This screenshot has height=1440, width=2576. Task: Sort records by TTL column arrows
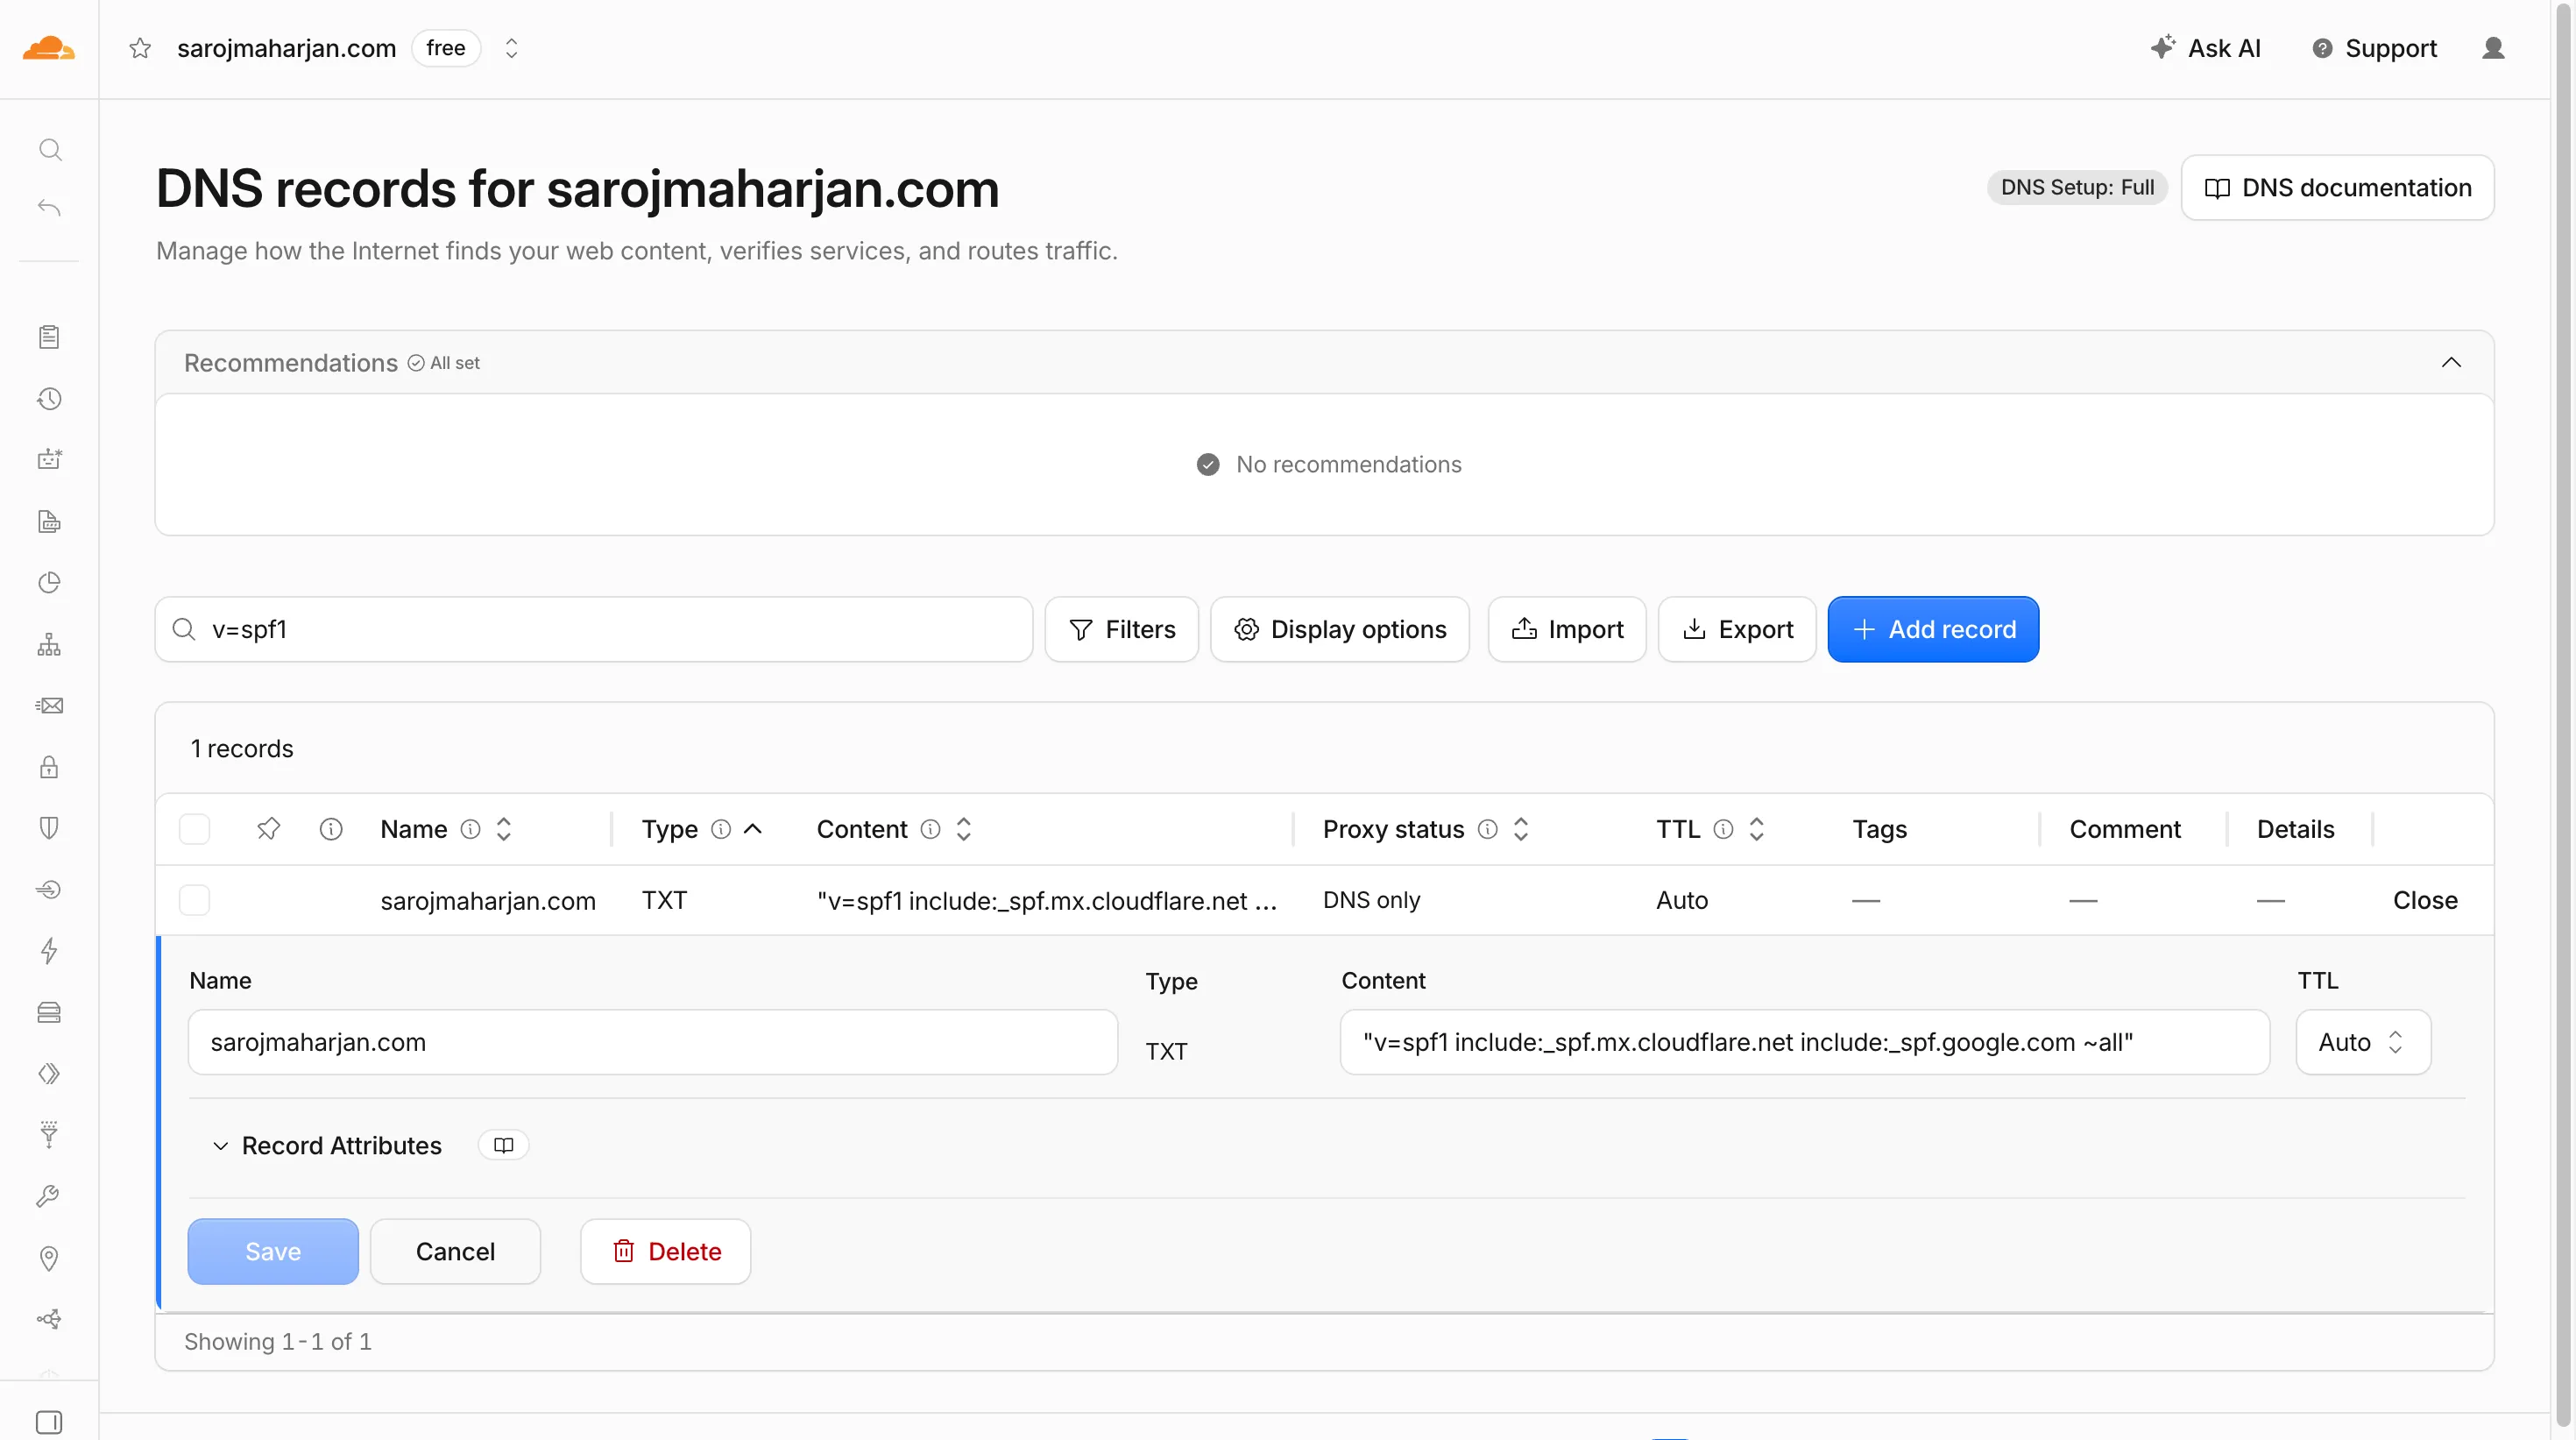point(1757,829)
